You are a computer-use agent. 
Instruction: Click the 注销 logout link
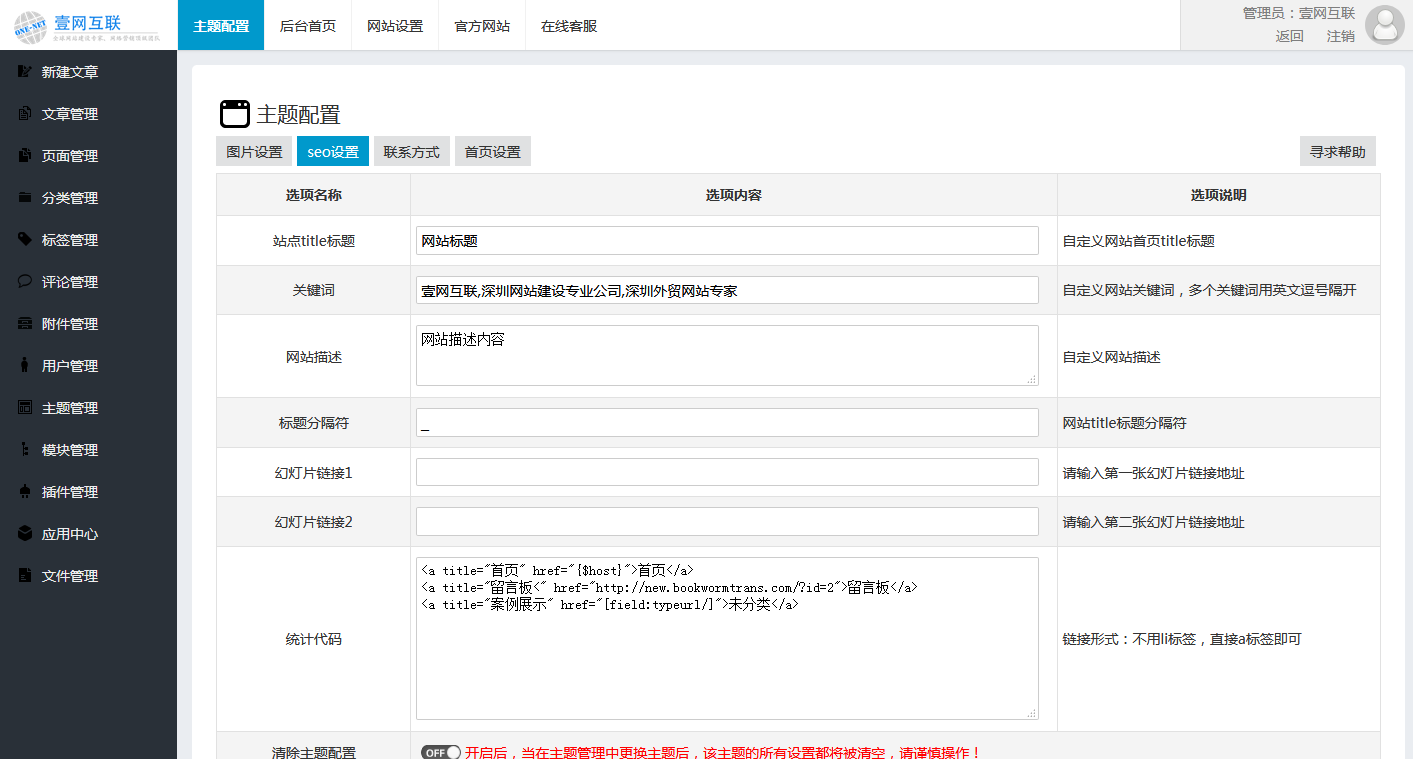click(x=1341, y=36)
